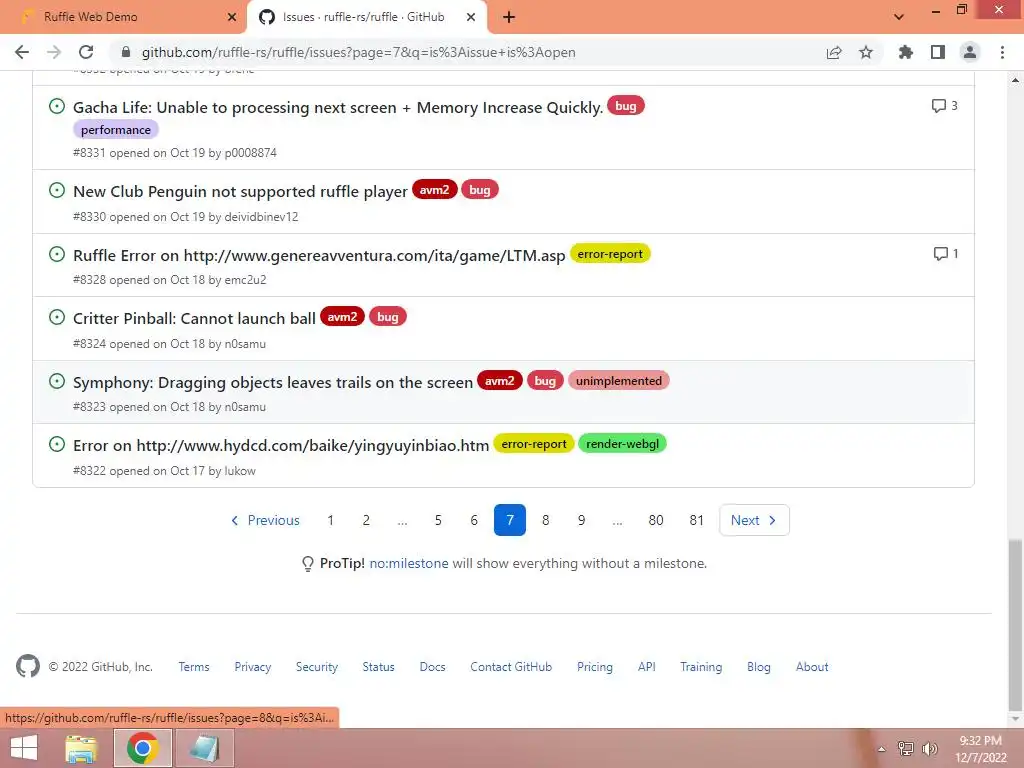Jump to issues page 1
This screenshot has width=1024, height=768.
pos(330,520)
